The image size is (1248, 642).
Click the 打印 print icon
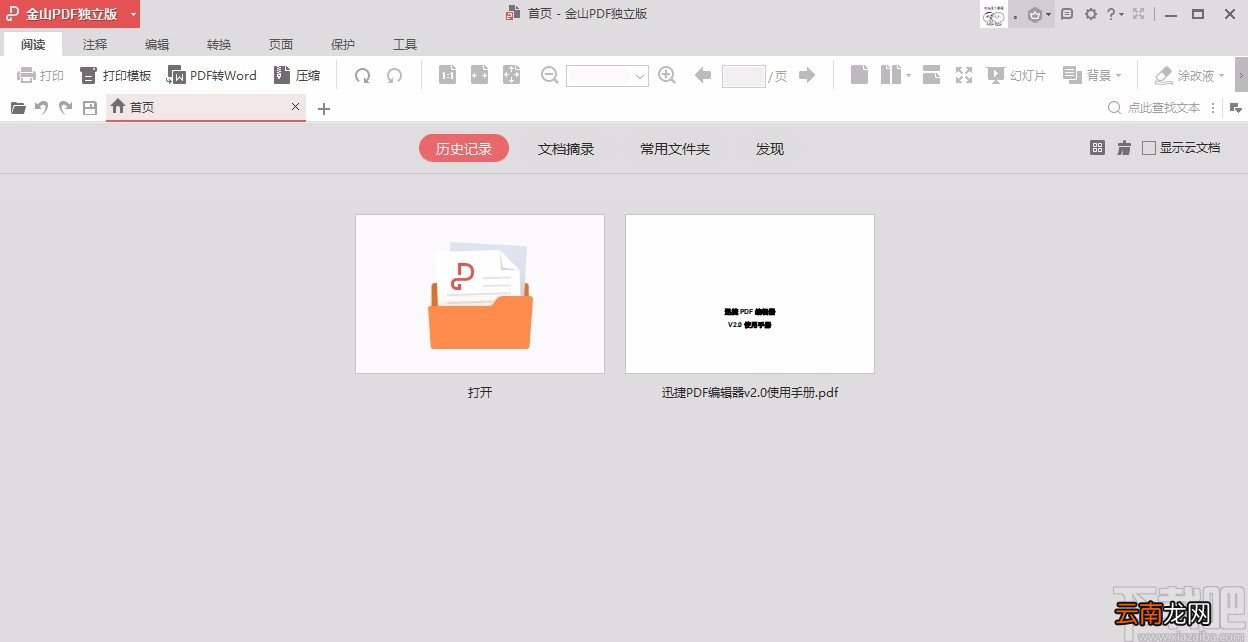click(x=27, y=75)
